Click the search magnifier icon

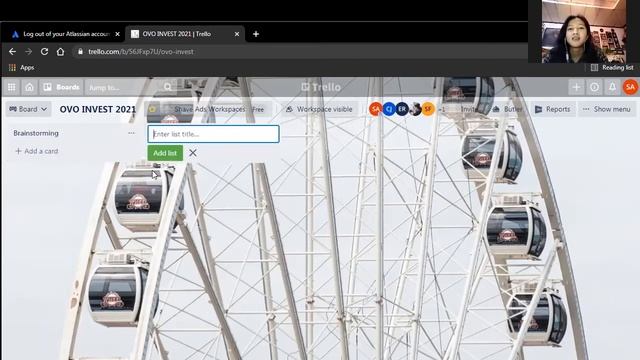coord(167,87)
